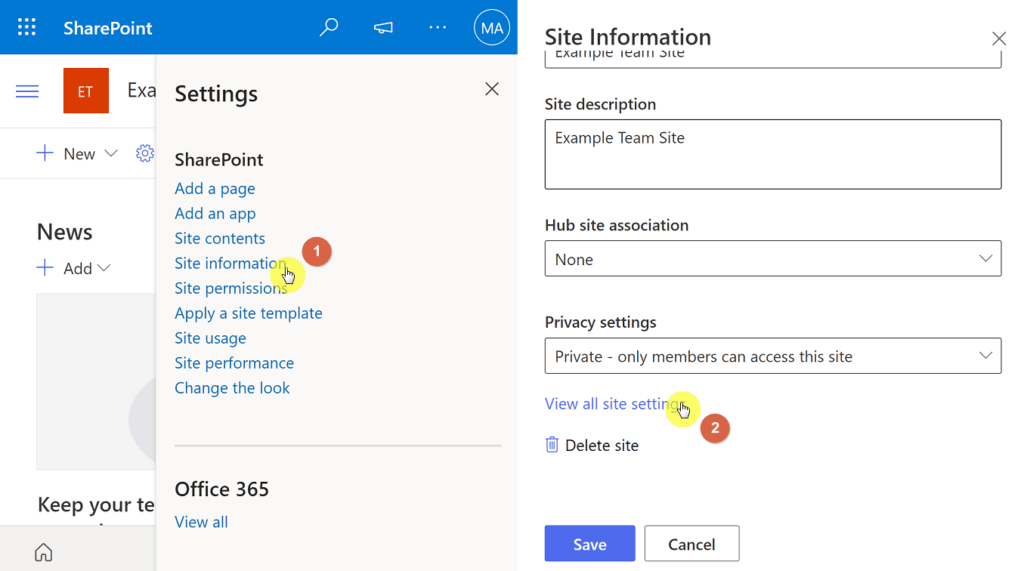Select Add a page link
This screenshot has height=571, width=1024.
[215, 189]
